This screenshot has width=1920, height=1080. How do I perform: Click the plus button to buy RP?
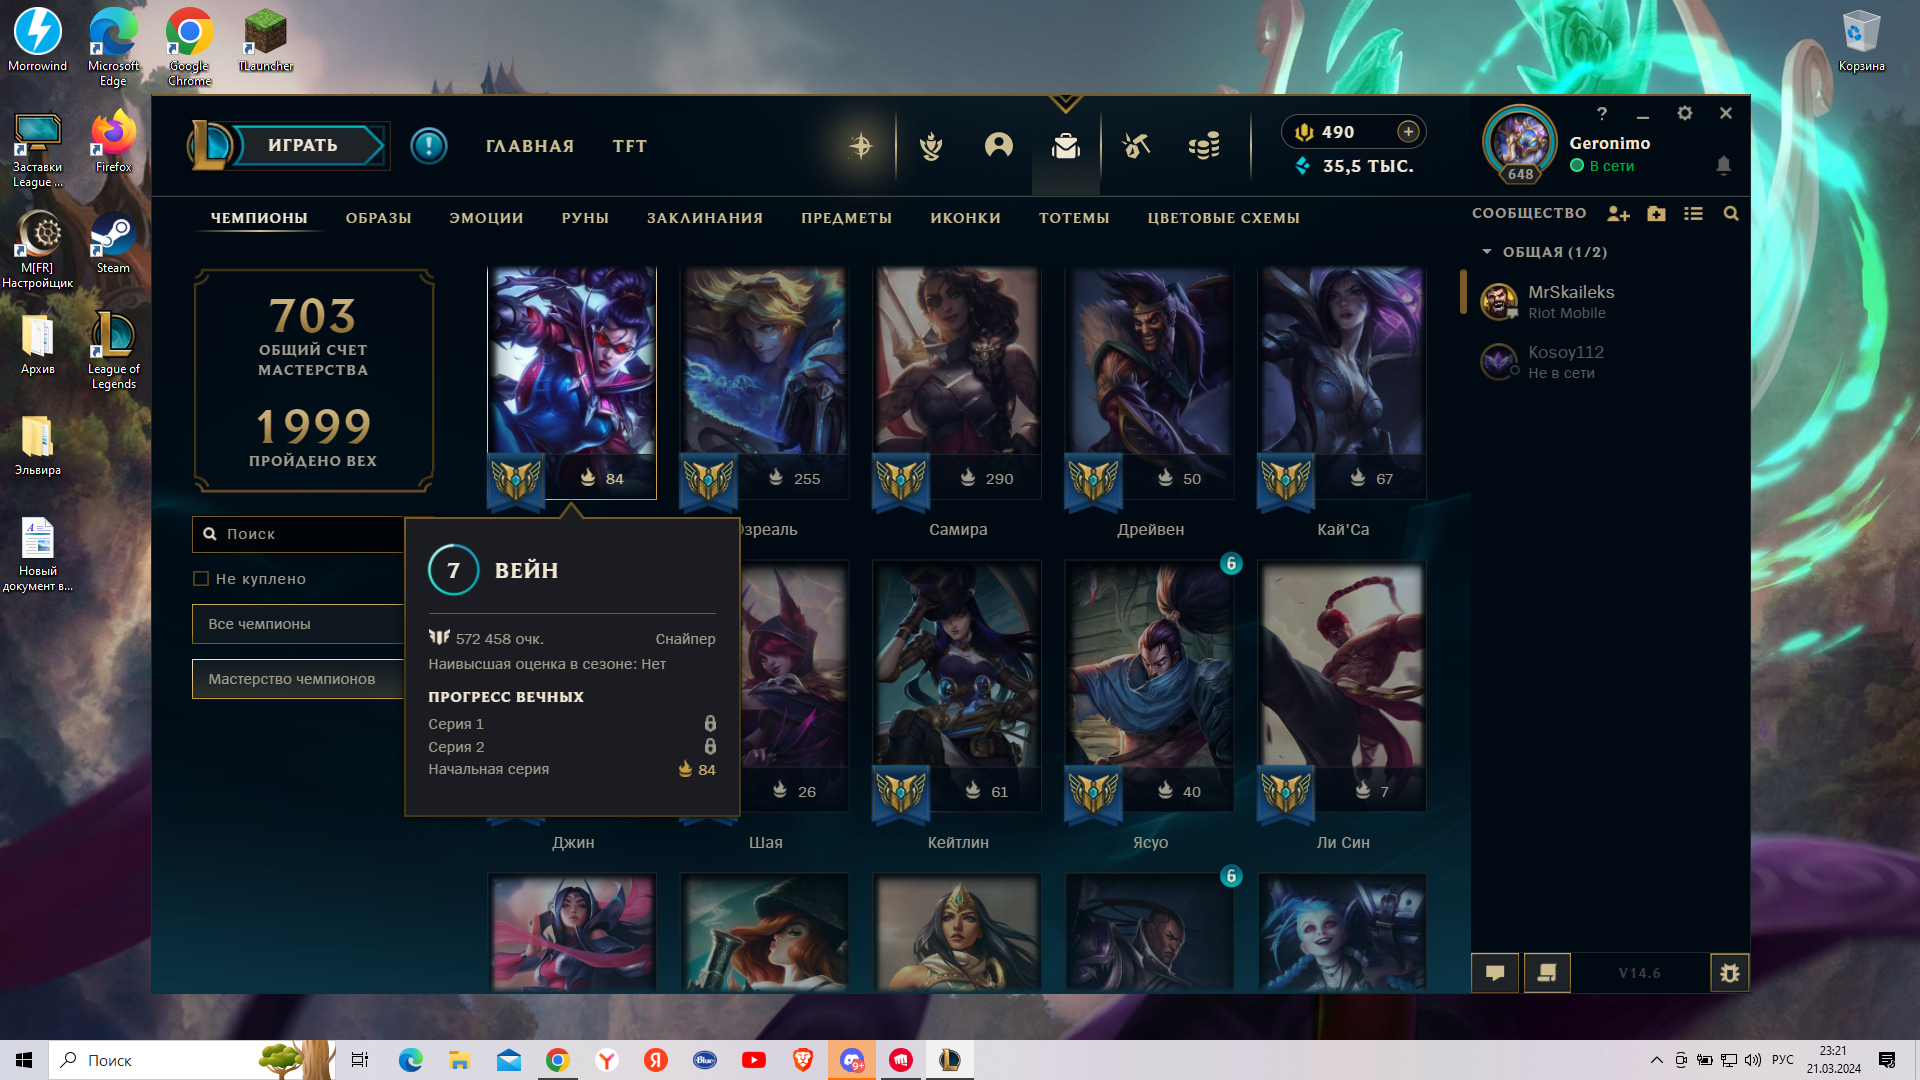click(1408, 131)
